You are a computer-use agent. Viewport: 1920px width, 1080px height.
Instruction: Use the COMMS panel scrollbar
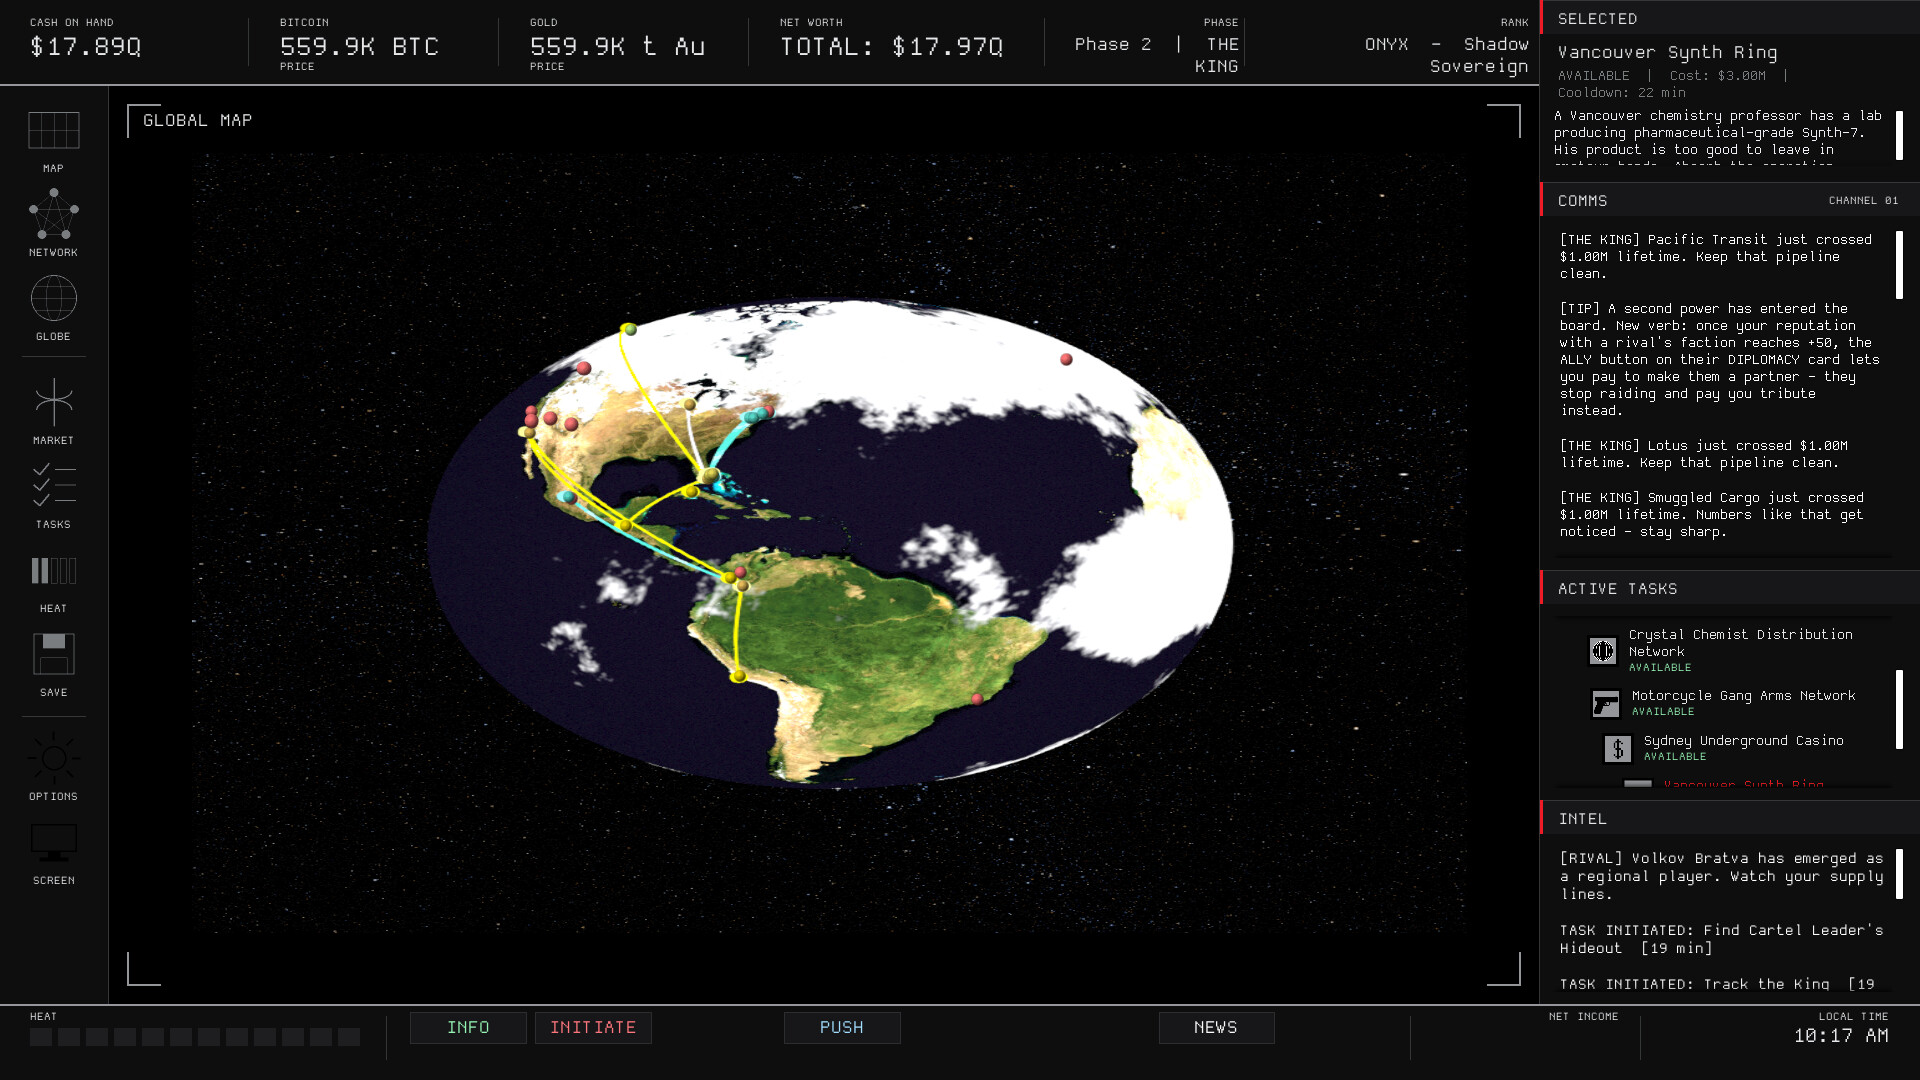click(1899, 265)
